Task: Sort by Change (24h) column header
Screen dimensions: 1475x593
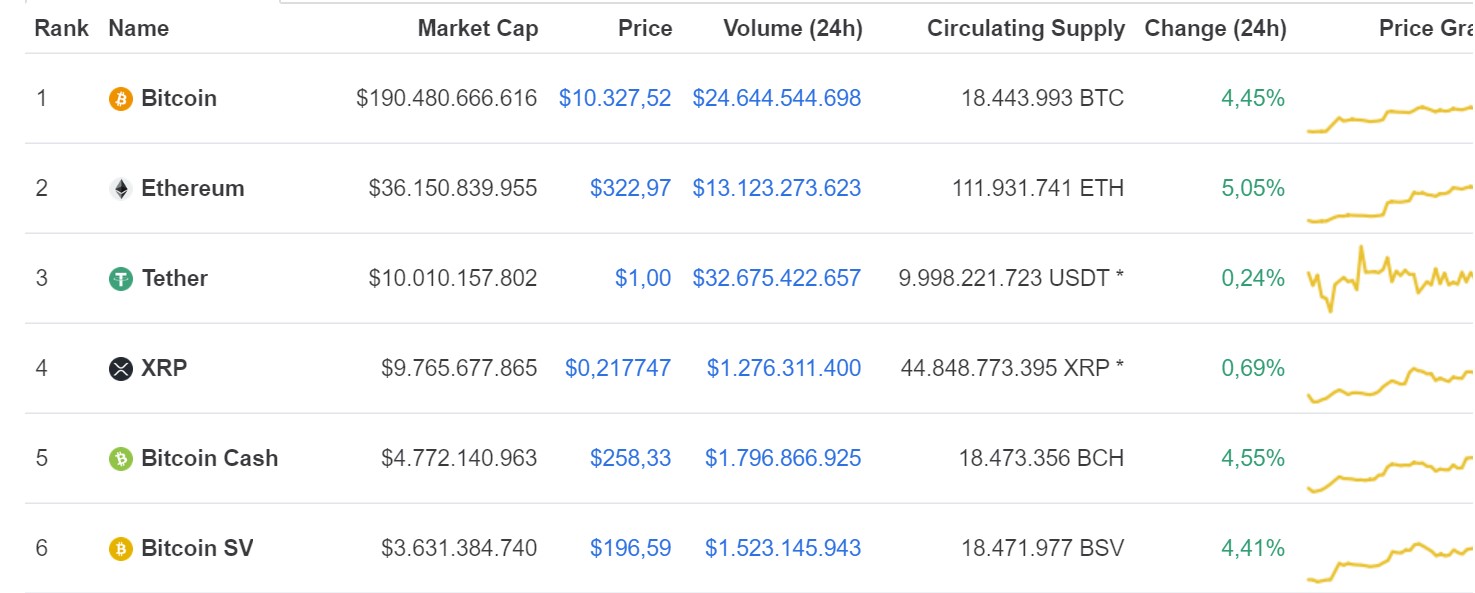Action: click(x=1215, y=28)
